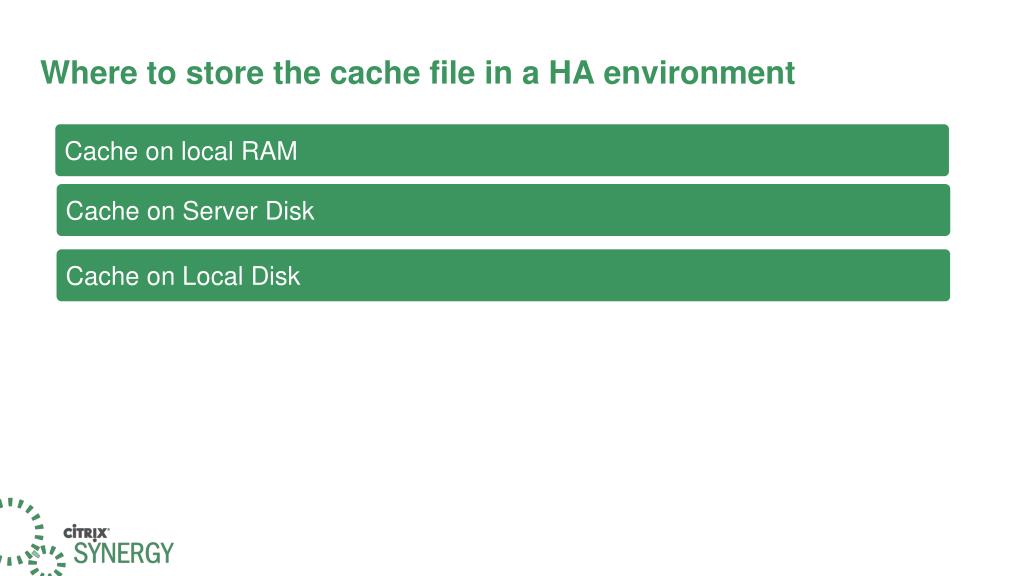
Task: Click the Citrix wordmark logo
Action: coord(86,532)
